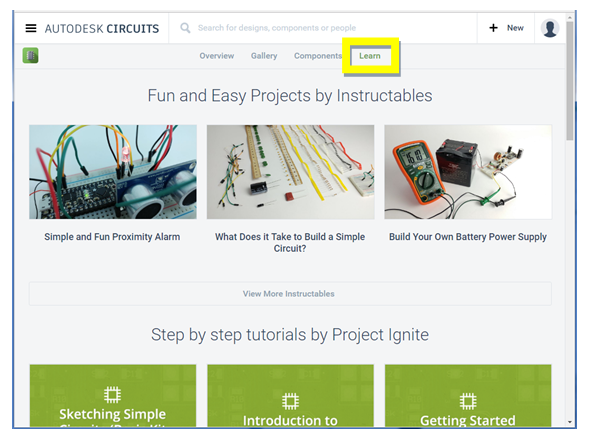The image size is (599, 447).
Task: Click What Does it Take to Build a Simple Circuit
Action: [x=290, y=243]
